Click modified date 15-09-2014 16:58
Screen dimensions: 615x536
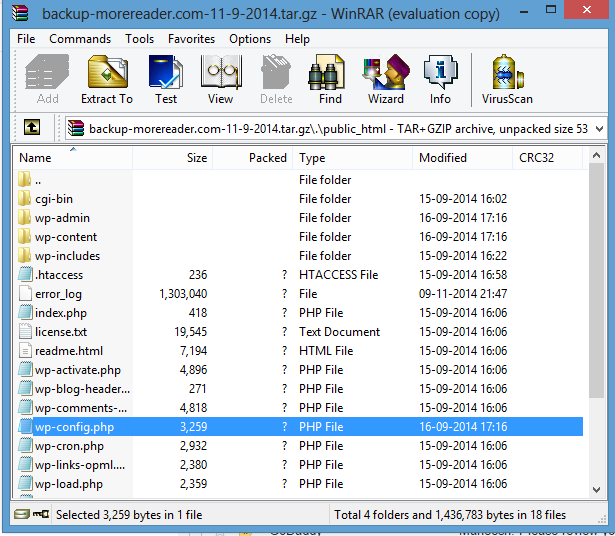pos(463,275)
